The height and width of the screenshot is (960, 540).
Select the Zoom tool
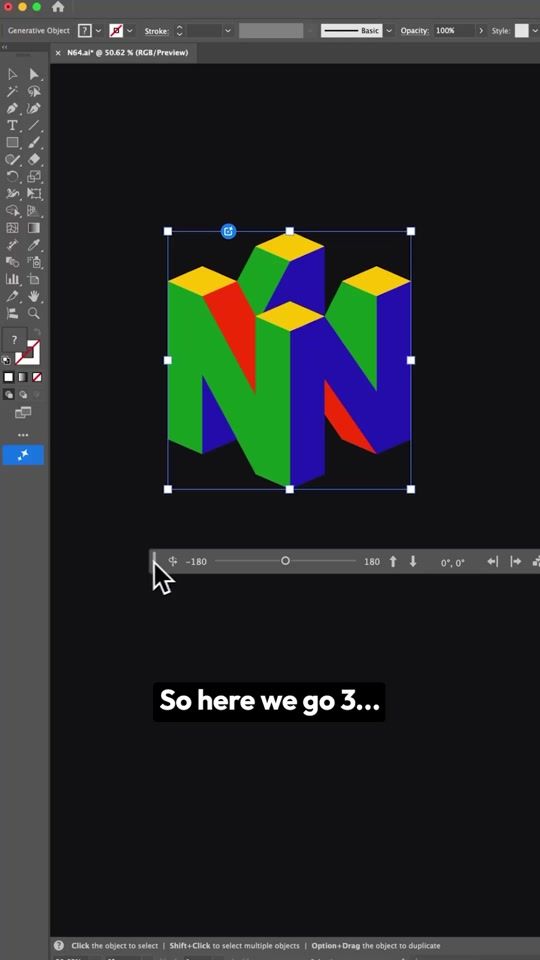point(34,313)
